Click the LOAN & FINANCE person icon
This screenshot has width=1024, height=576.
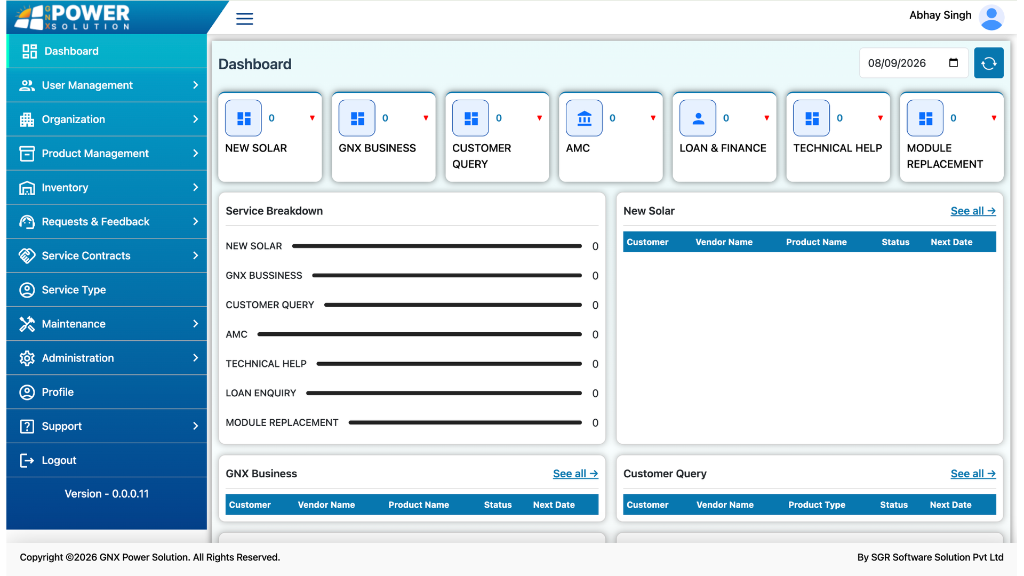(698, 118)
